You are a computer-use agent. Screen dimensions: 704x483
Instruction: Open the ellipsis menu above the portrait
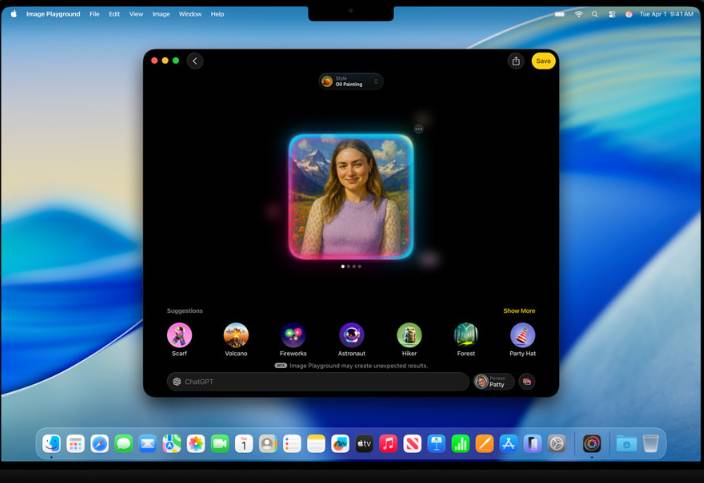418,129
